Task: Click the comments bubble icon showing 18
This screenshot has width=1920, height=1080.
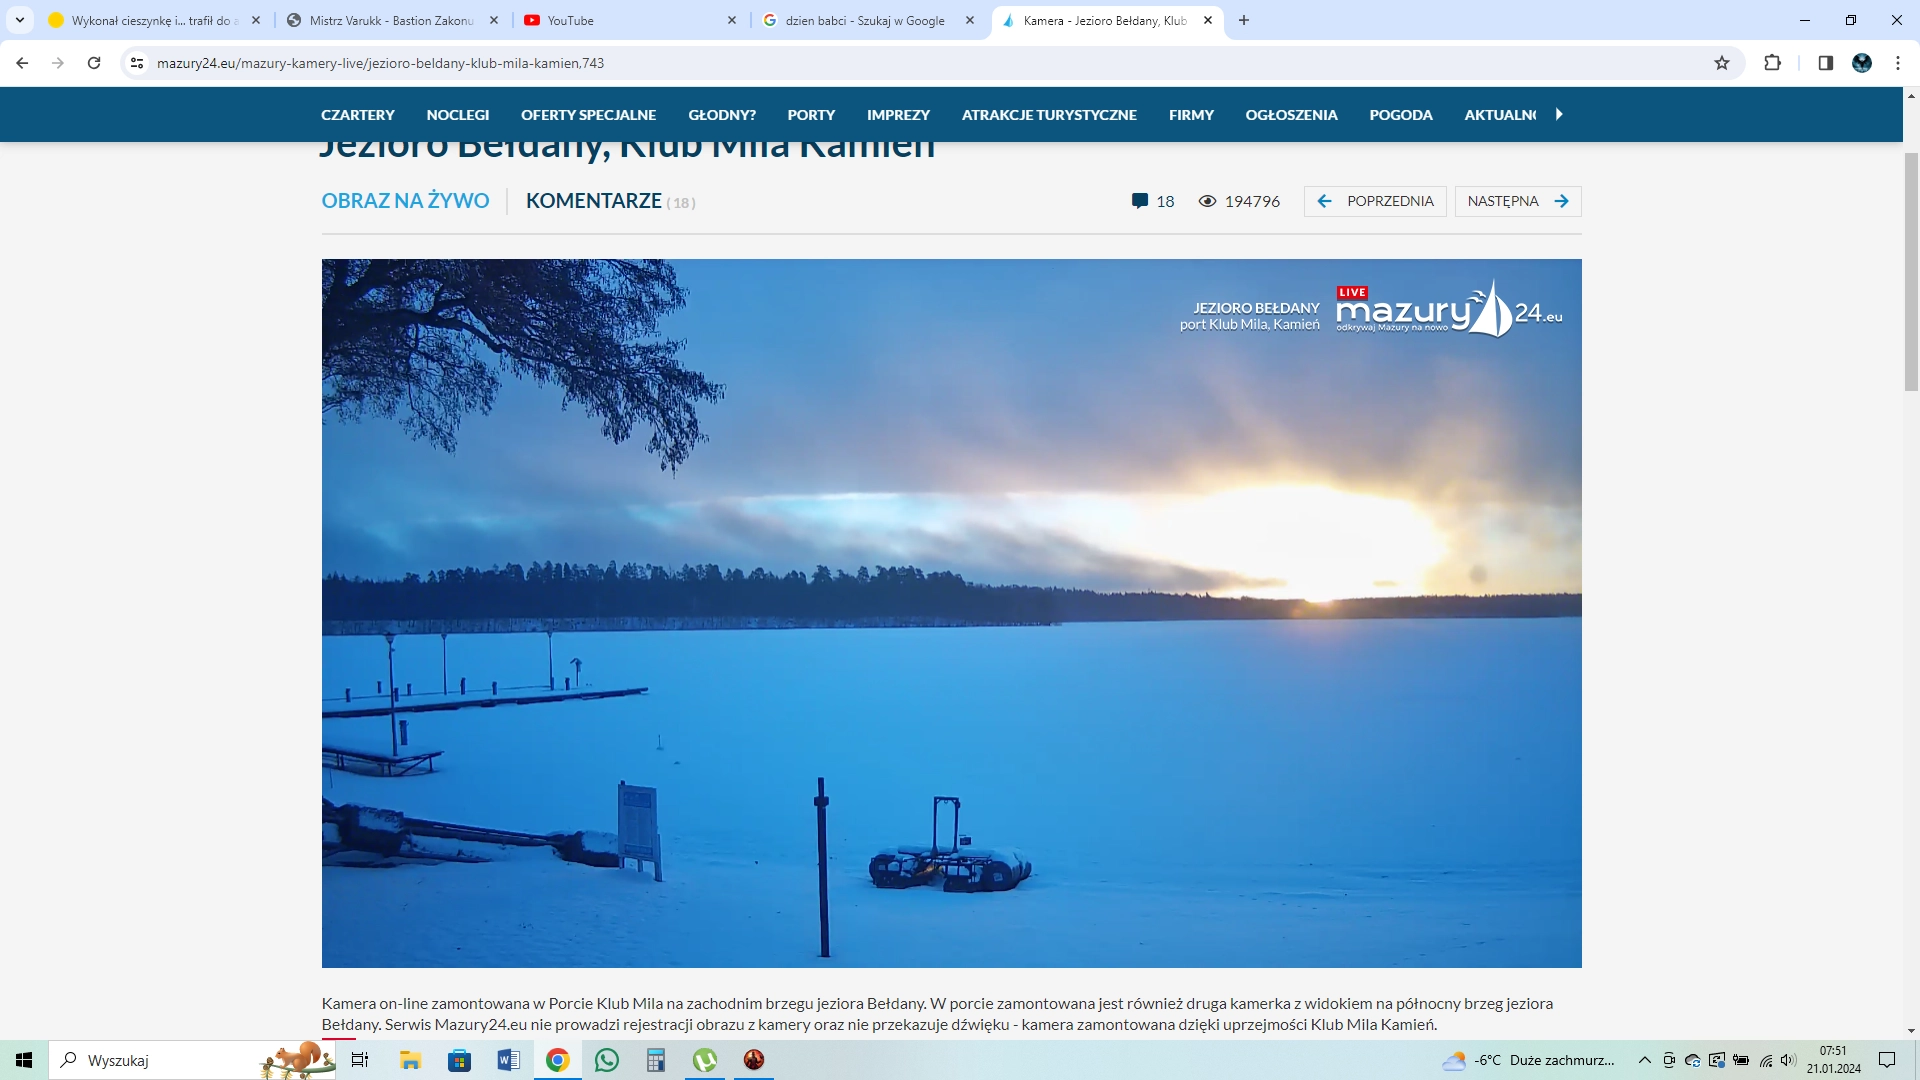Action: (1140, 201)
